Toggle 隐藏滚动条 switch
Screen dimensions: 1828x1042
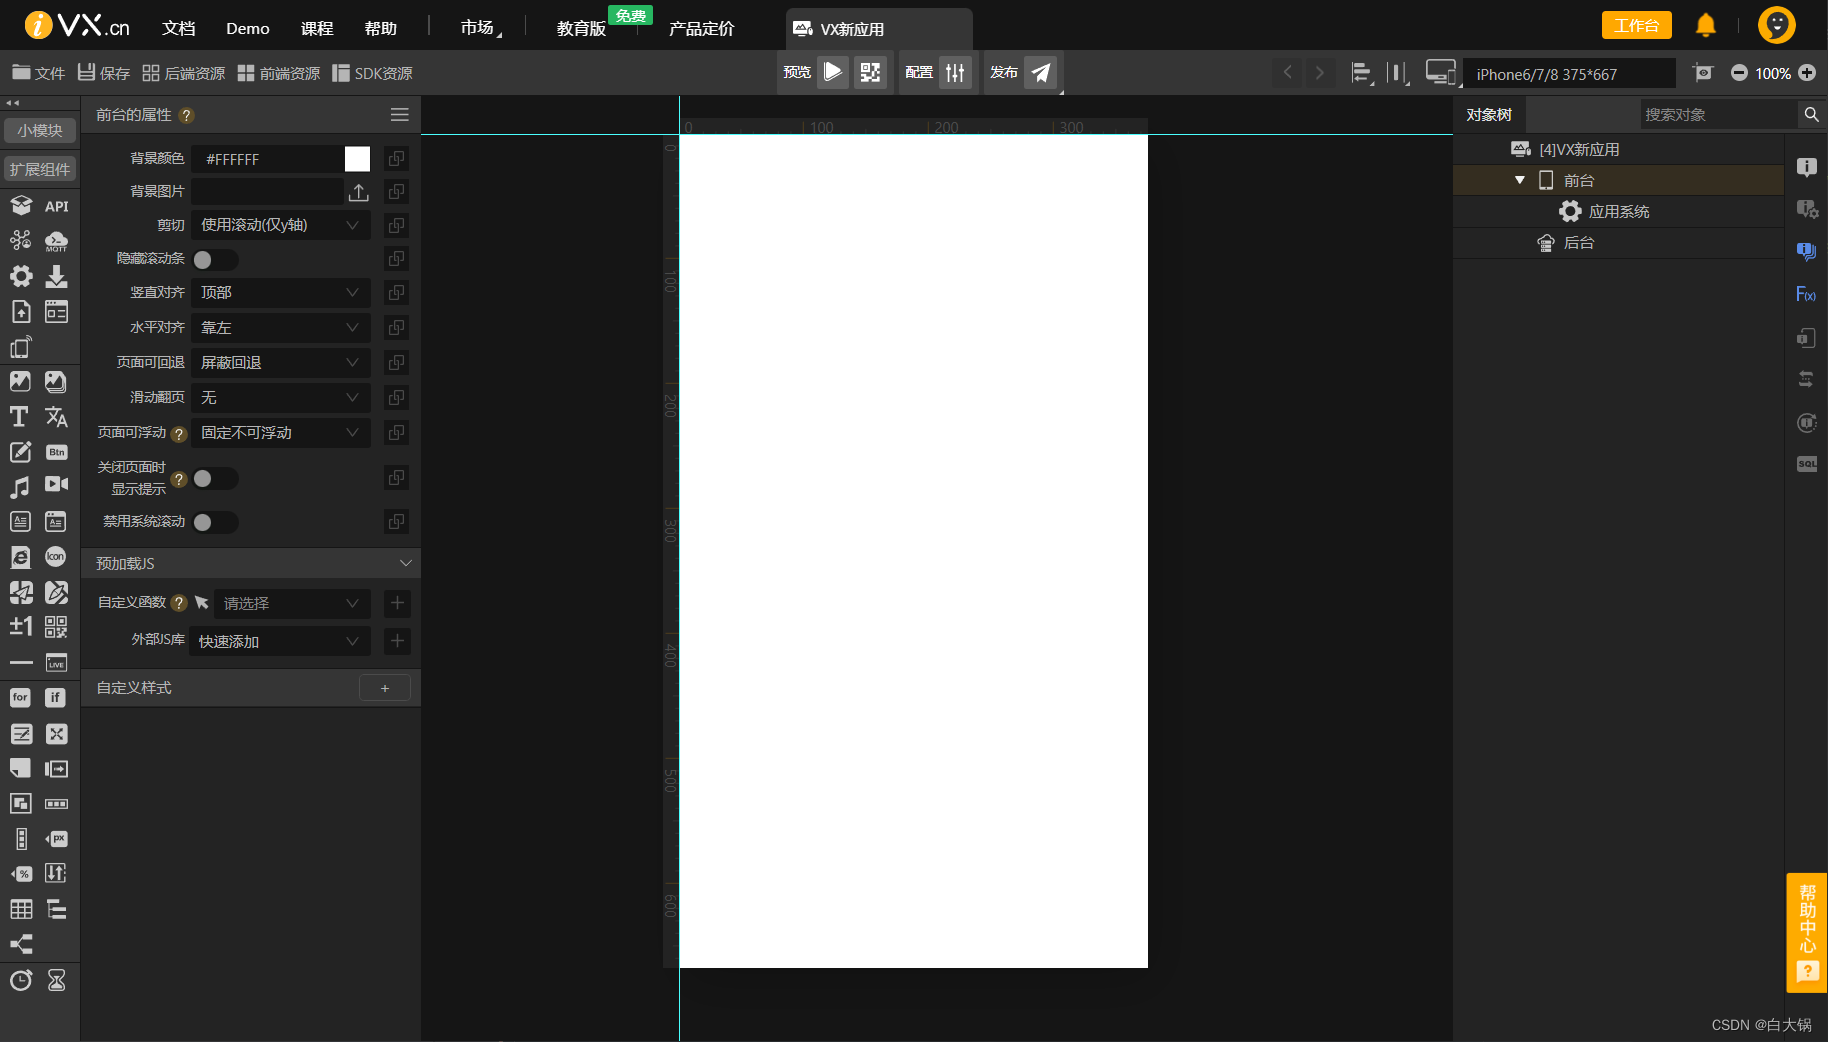pos(215,259)
